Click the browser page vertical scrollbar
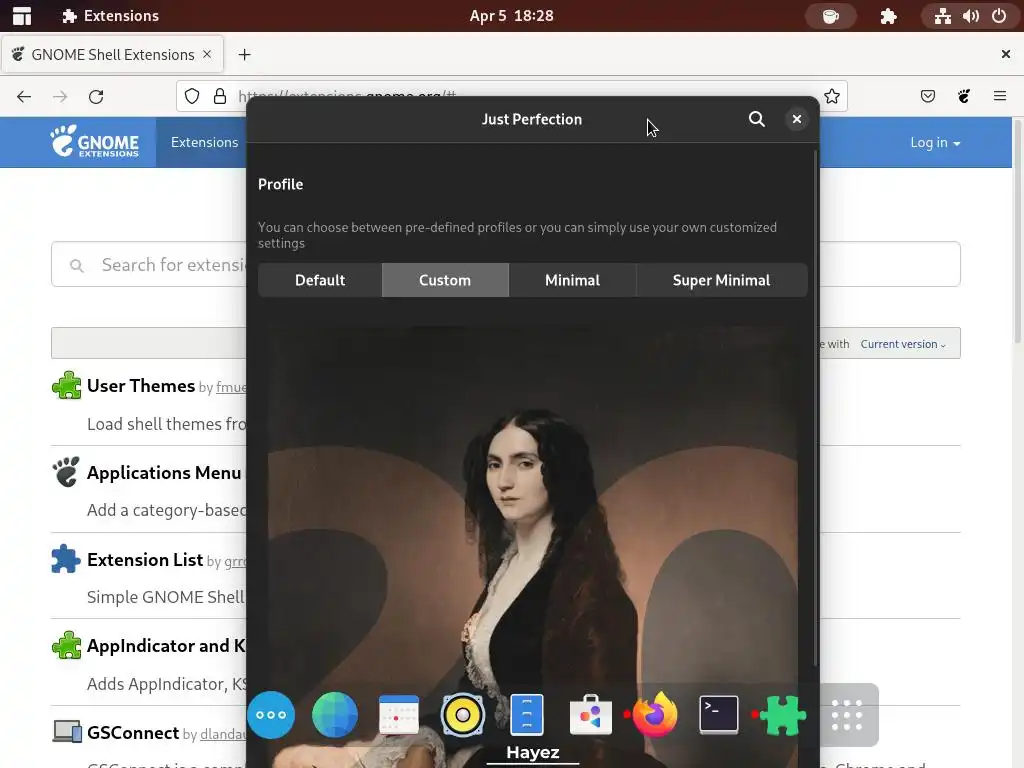This screenshot has width=1024, height=768. pyautogui.click(x=1017, y=231)
